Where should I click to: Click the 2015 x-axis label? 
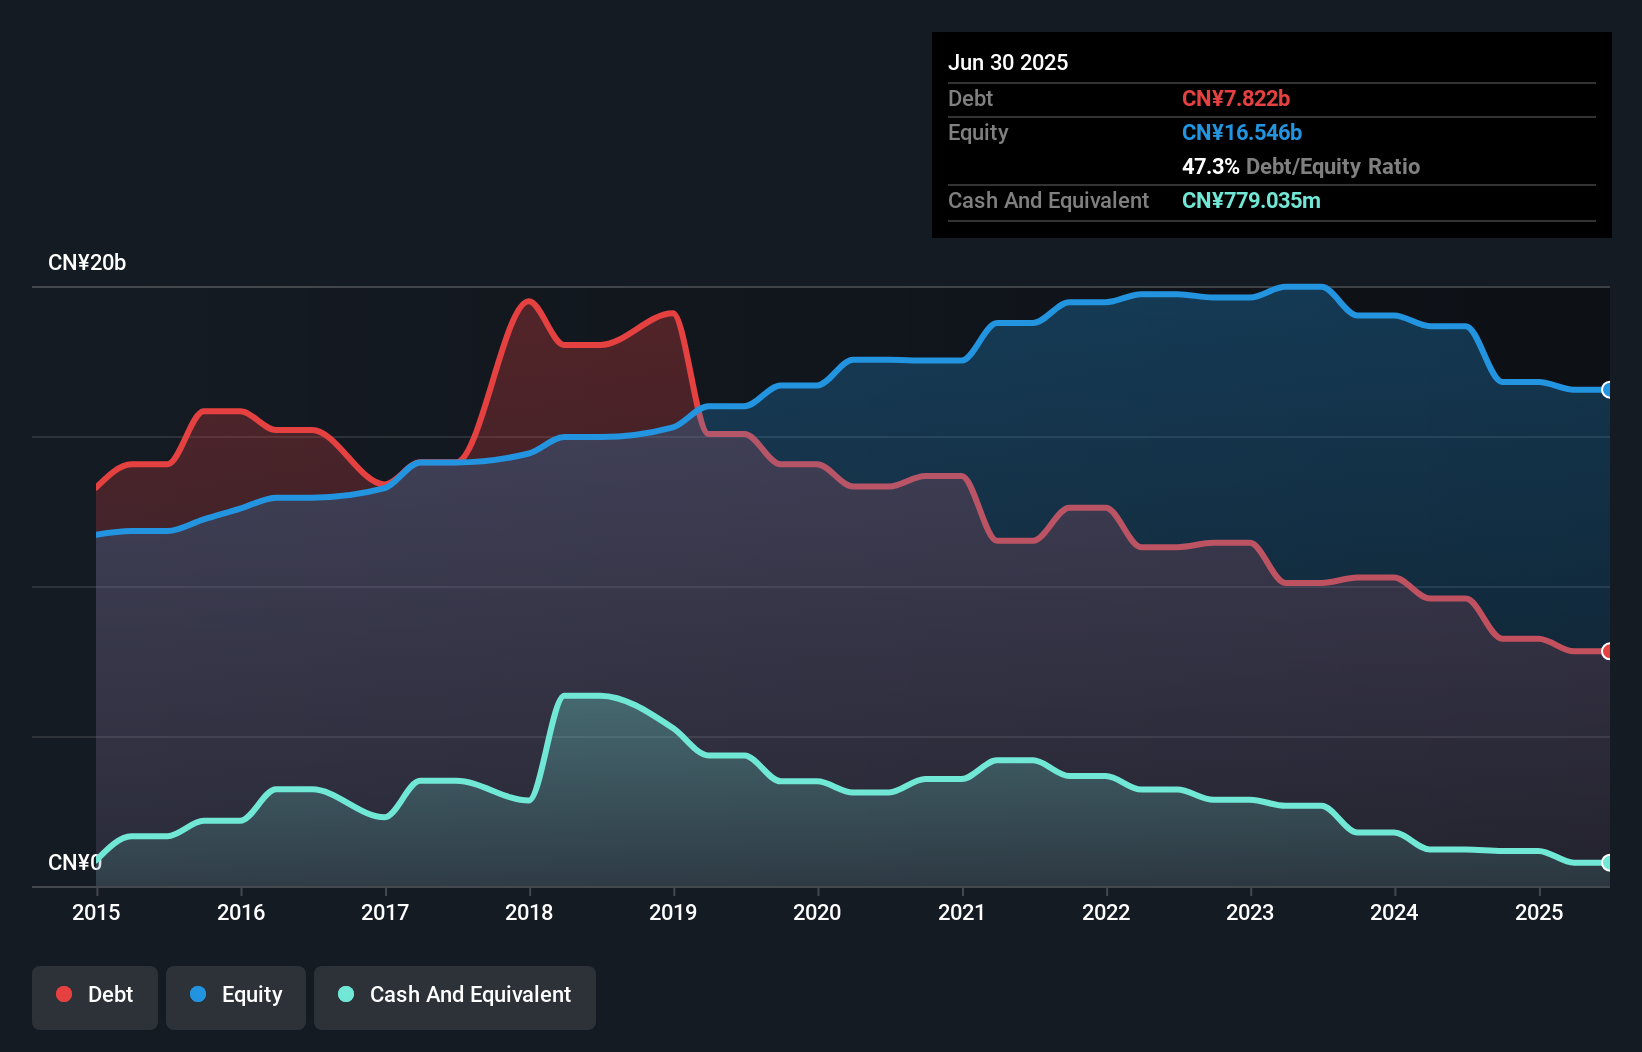coord(96,912)
